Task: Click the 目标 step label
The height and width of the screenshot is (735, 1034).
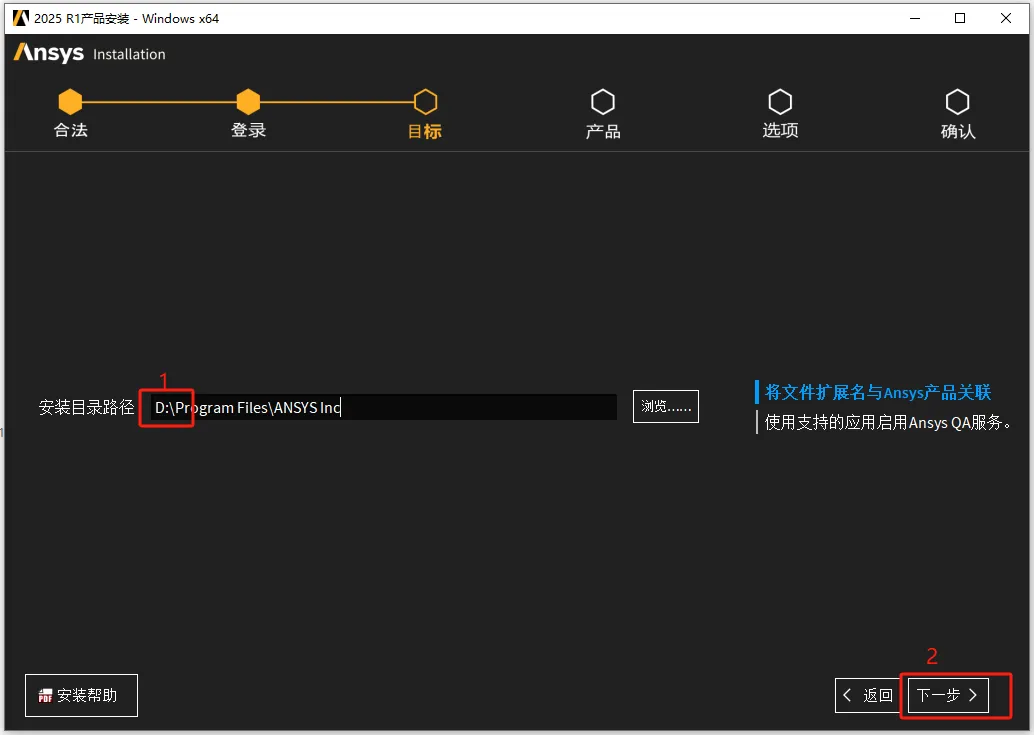Action: (x=425, y=131)
